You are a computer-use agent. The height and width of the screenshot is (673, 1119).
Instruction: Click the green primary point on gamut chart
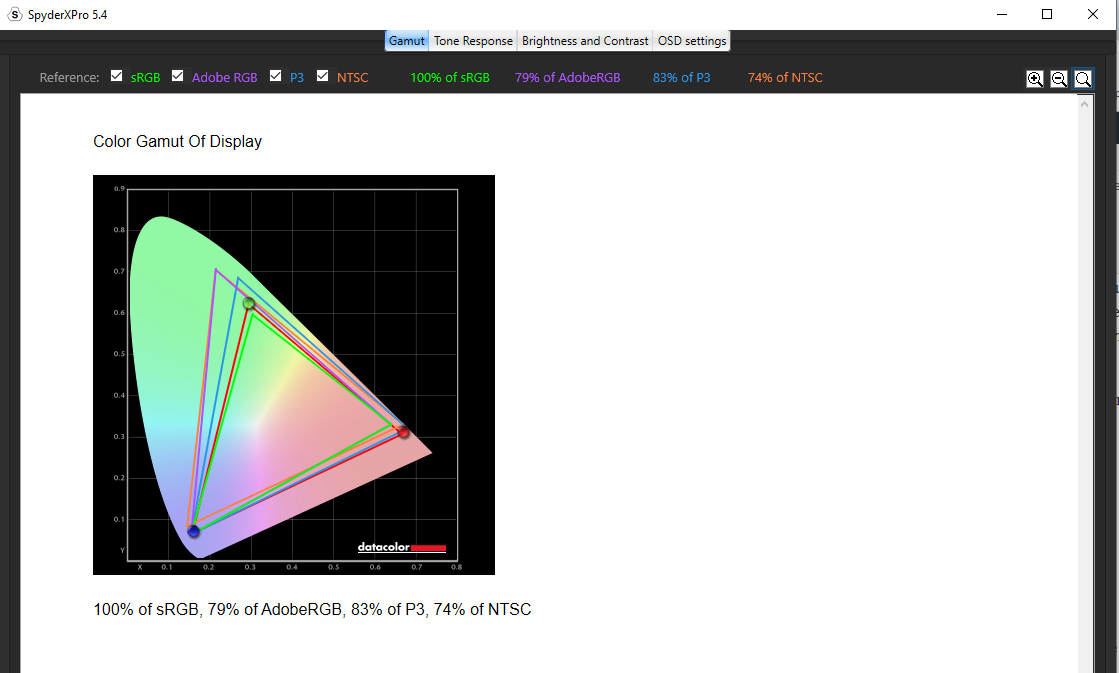248,303
